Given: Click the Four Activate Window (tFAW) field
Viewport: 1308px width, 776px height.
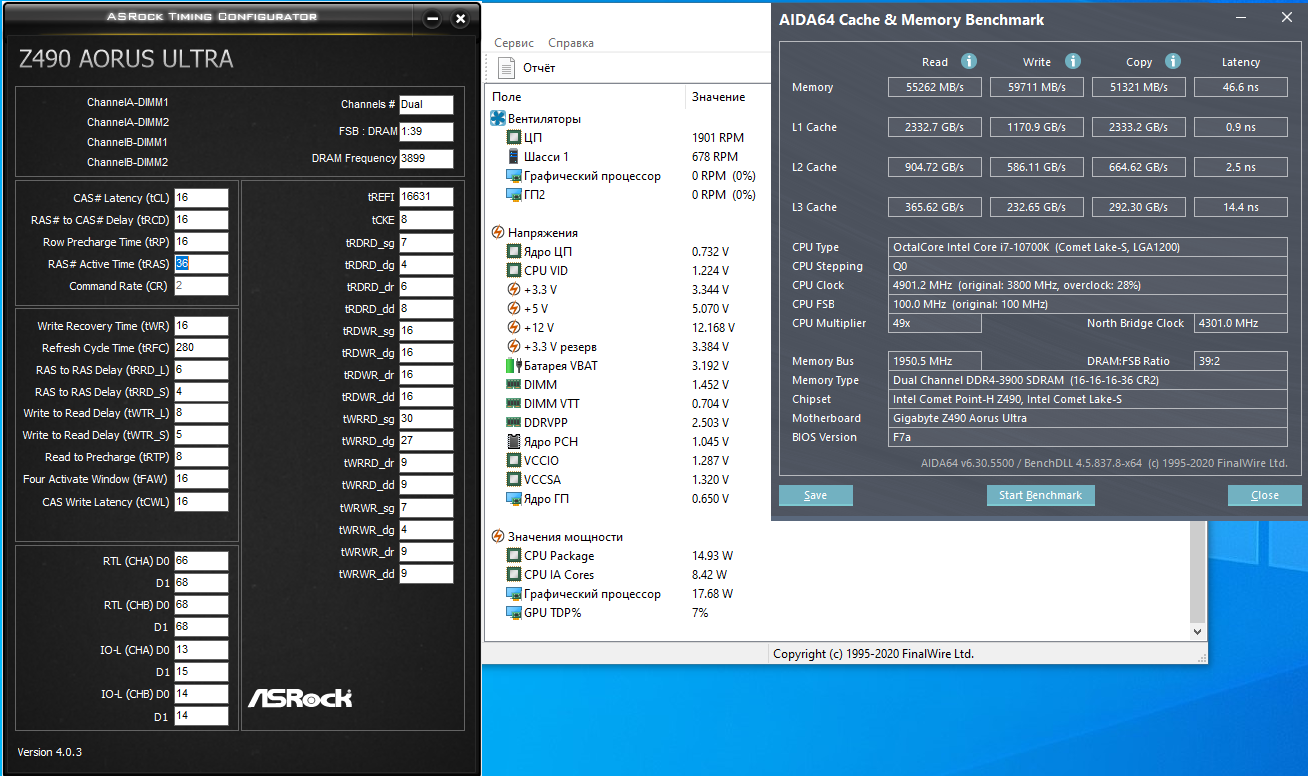Looking at the screenshot, I should tap(201, 479).
